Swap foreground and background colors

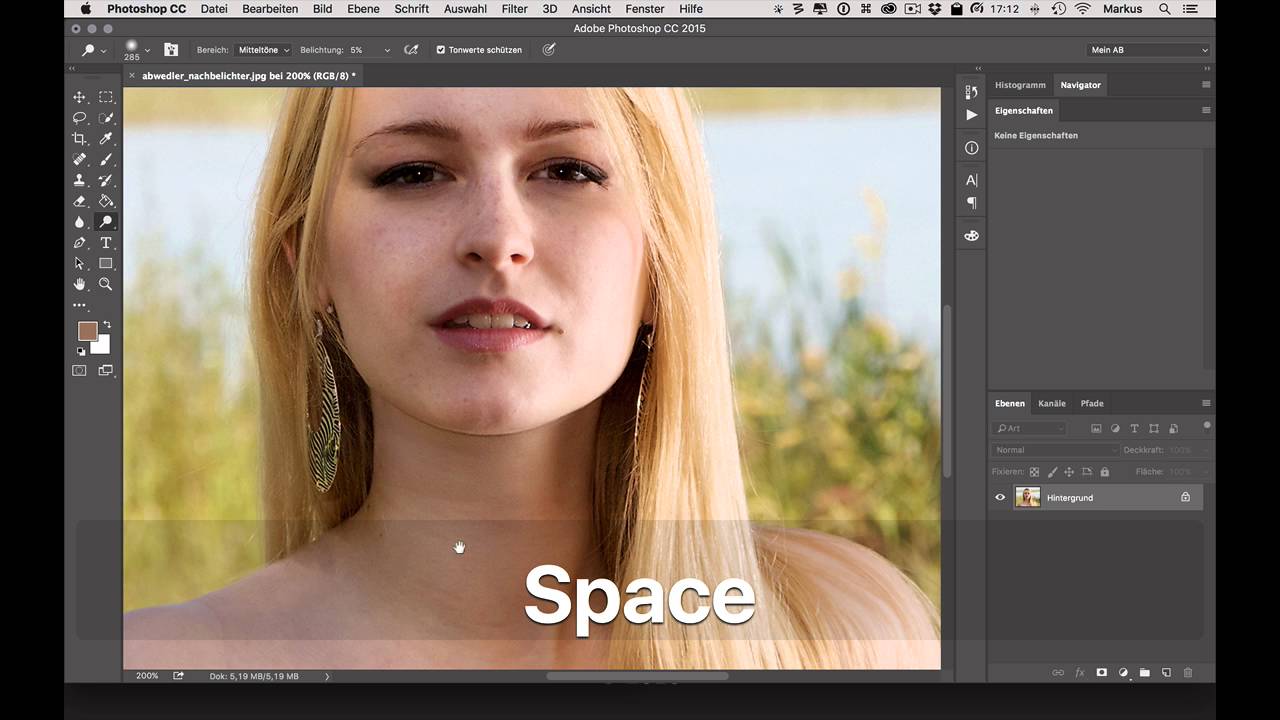[x=107, y=325]
